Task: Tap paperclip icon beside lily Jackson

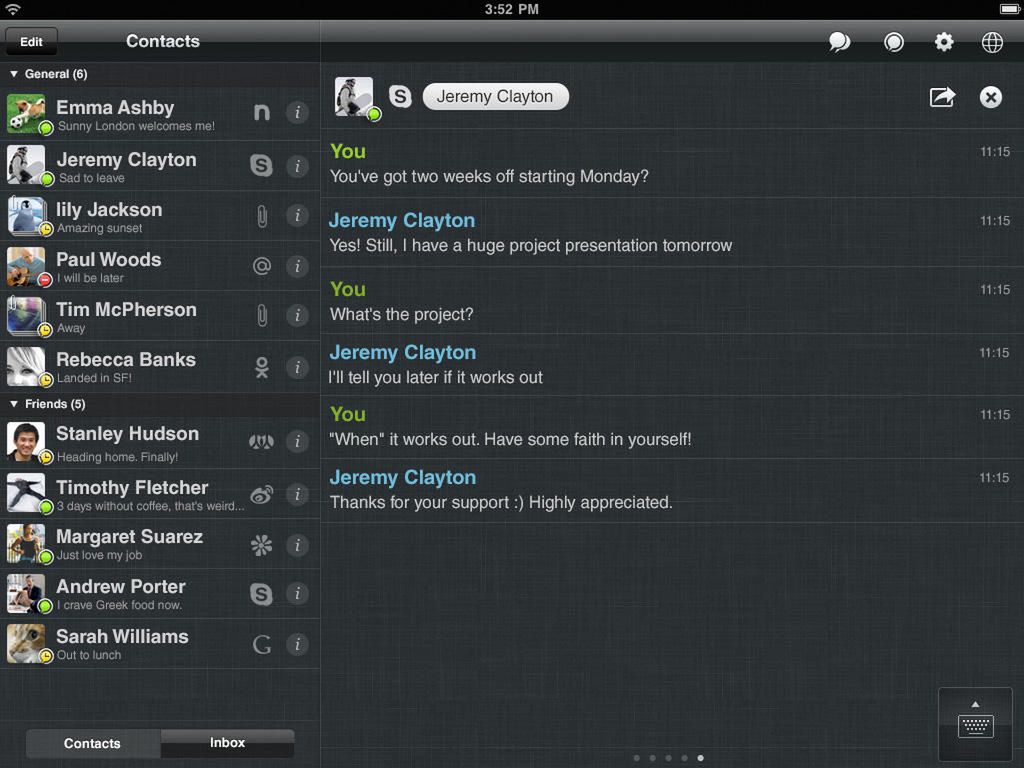Action: (x=262, y=216)
